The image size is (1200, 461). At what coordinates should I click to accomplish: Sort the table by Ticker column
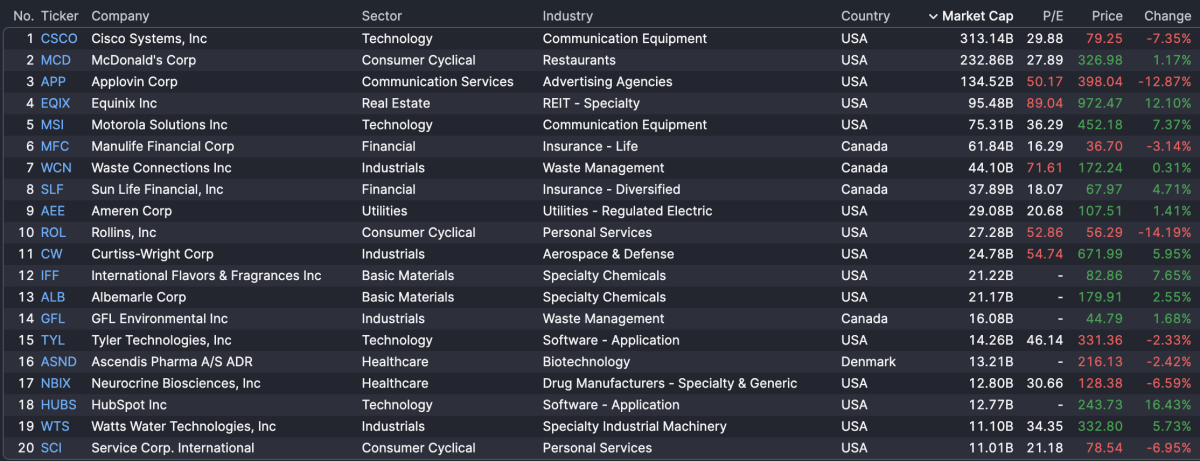59,16
